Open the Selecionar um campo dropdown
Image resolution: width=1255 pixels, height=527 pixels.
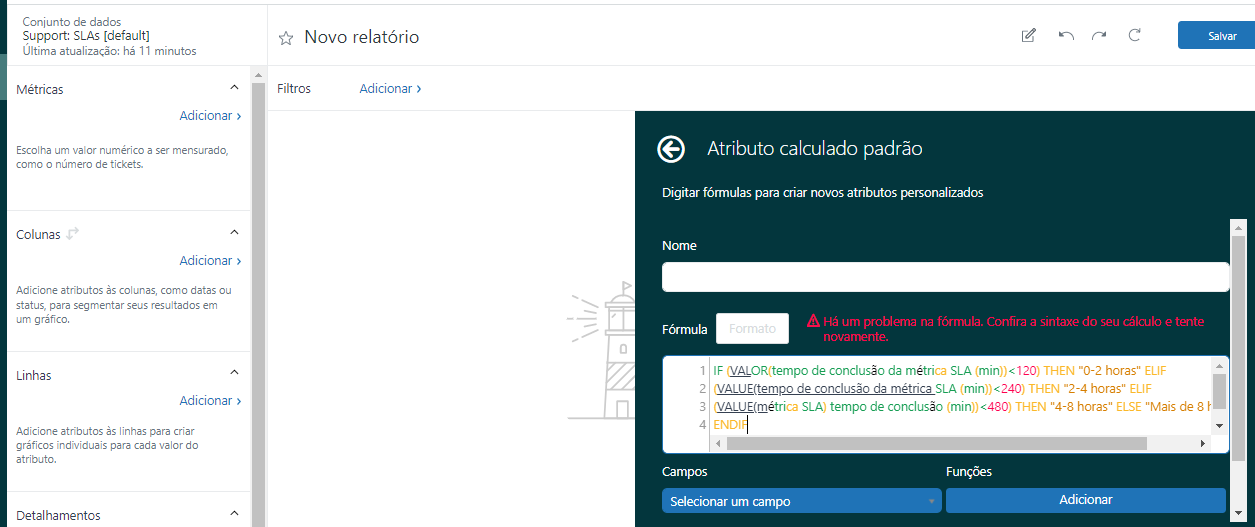pos(801,500)
